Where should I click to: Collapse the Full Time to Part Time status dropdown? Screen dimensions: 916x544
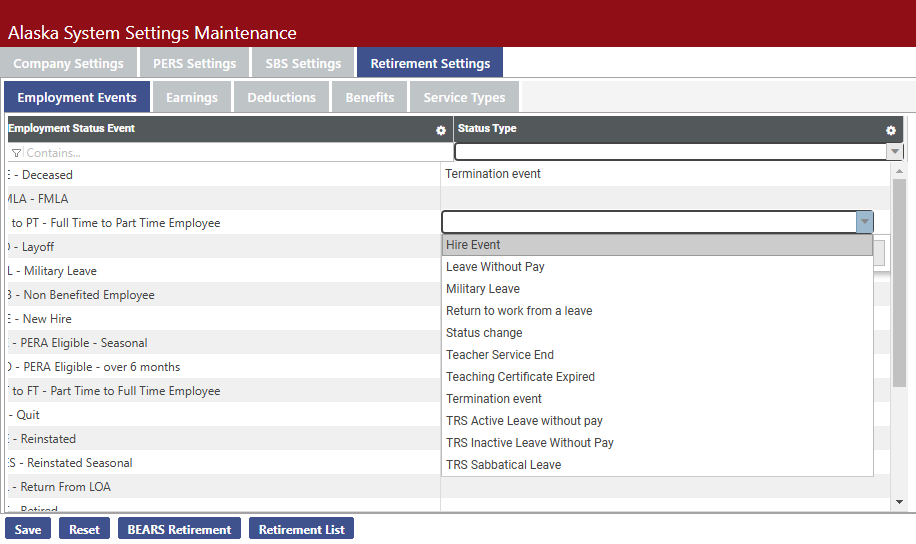(865, 222)
